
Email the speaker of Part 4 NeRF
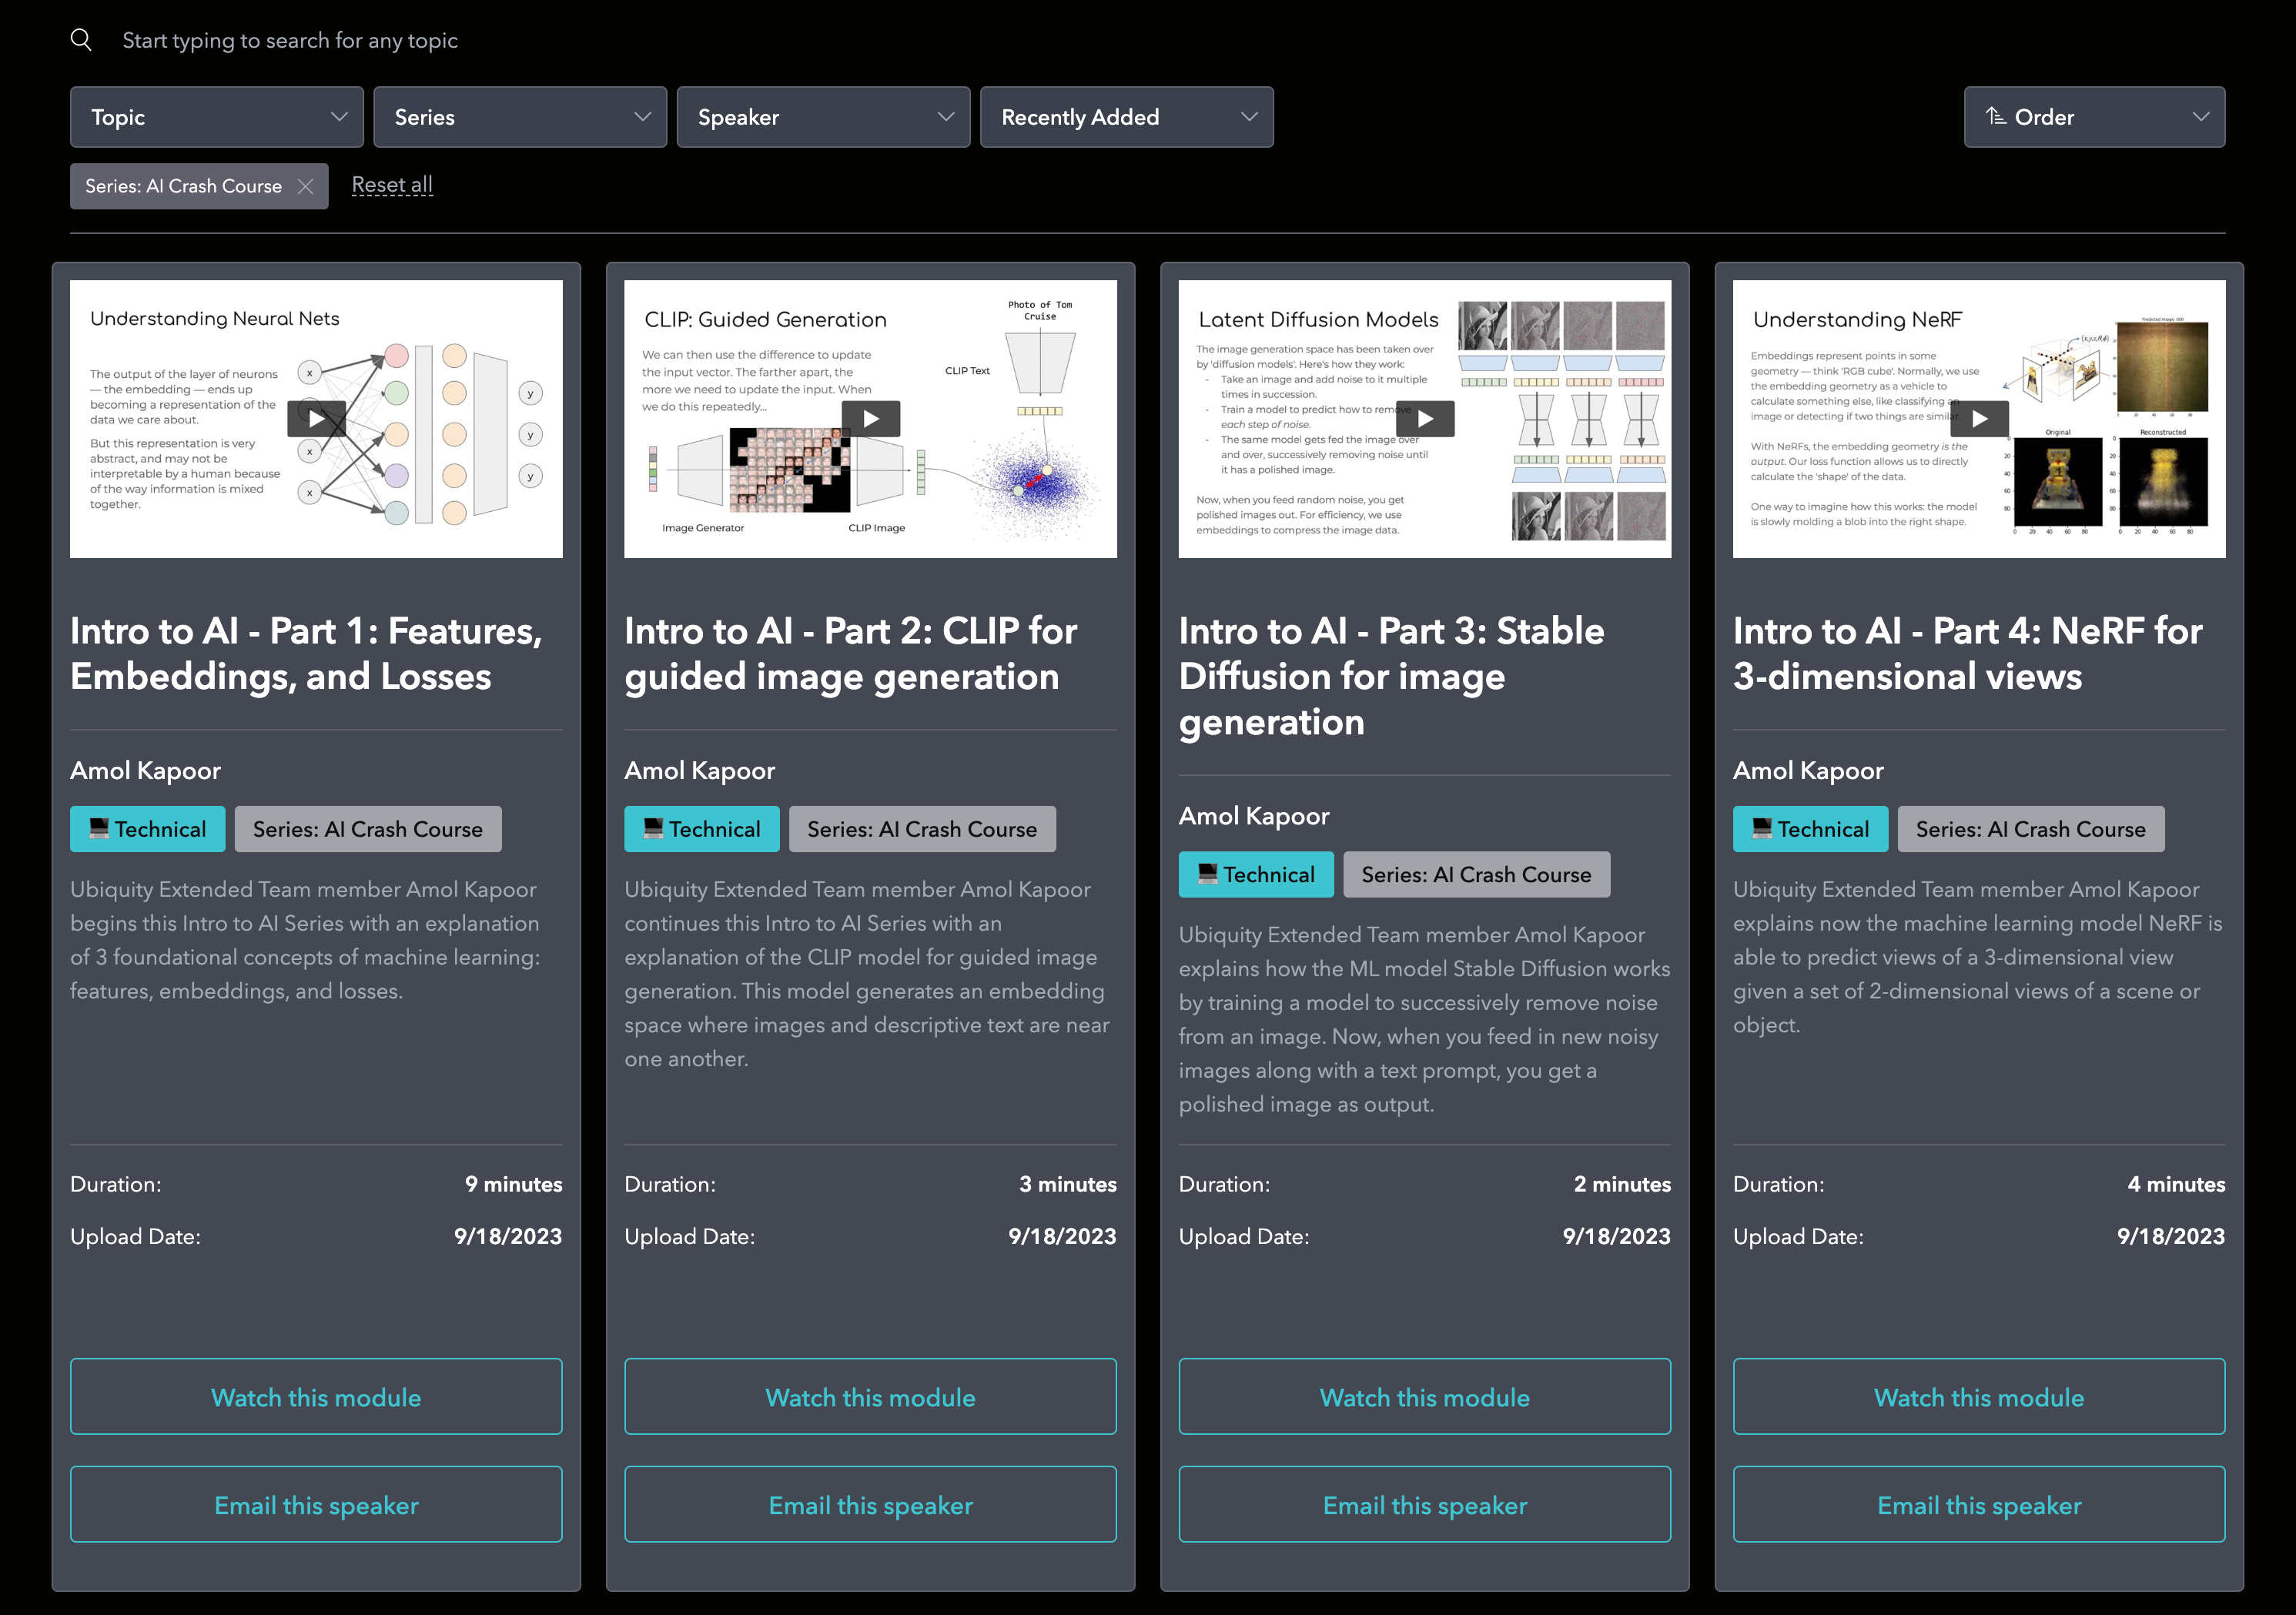[1979, 1505]
